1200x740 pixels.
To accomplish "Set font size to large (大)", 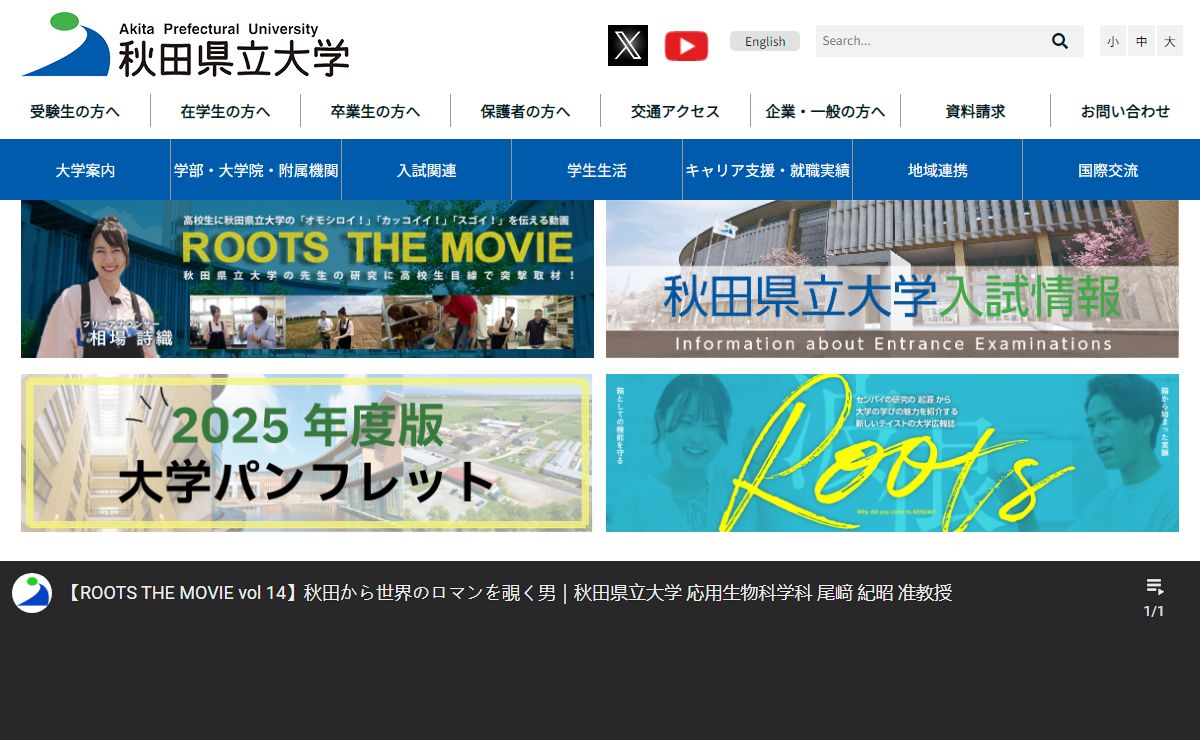I will [x=1170, y=41].
